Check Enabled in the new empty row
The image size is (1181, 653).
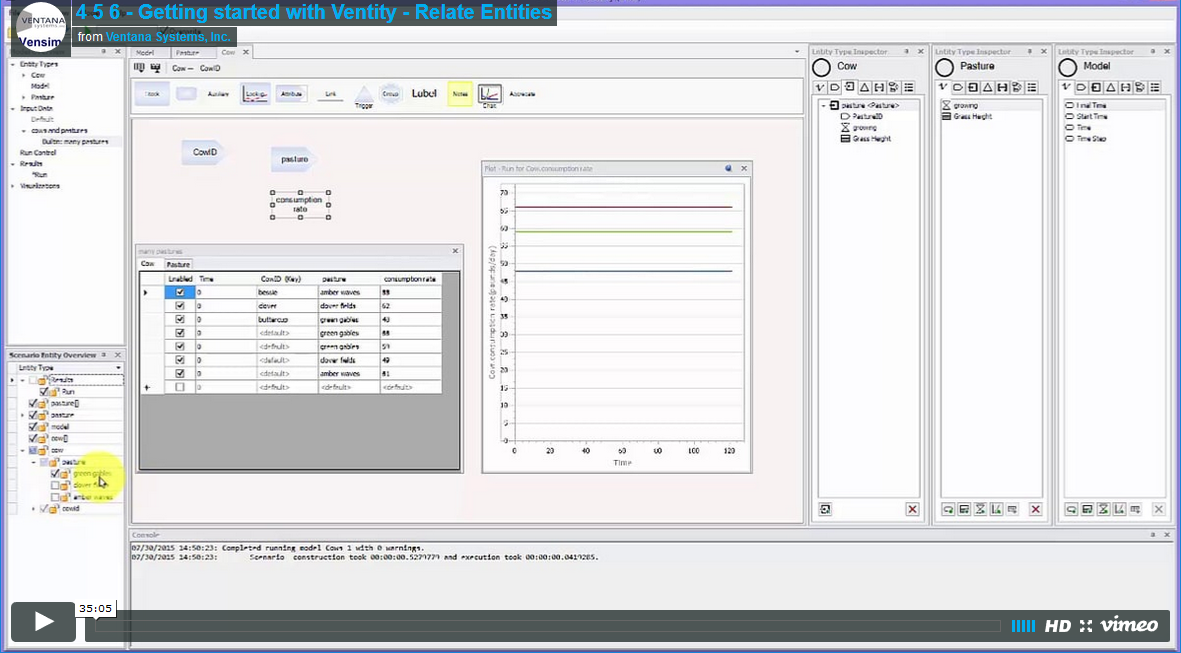pyautogui.click(x=180, y=387)
